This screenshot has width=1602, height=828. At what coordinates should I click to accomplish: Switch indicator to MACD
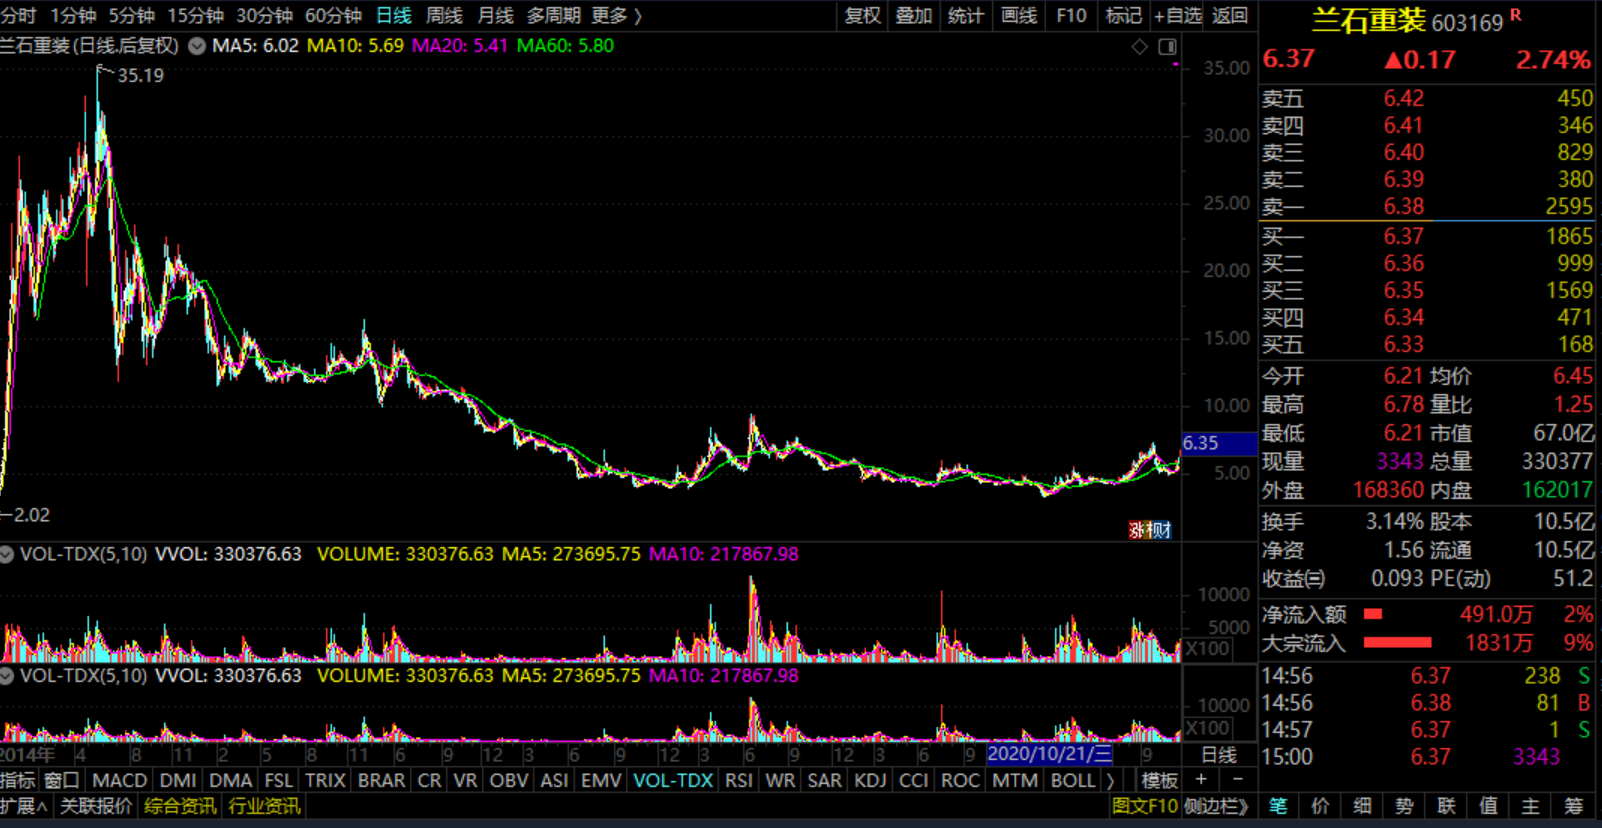pyautogui.click(x=119, y=780)
